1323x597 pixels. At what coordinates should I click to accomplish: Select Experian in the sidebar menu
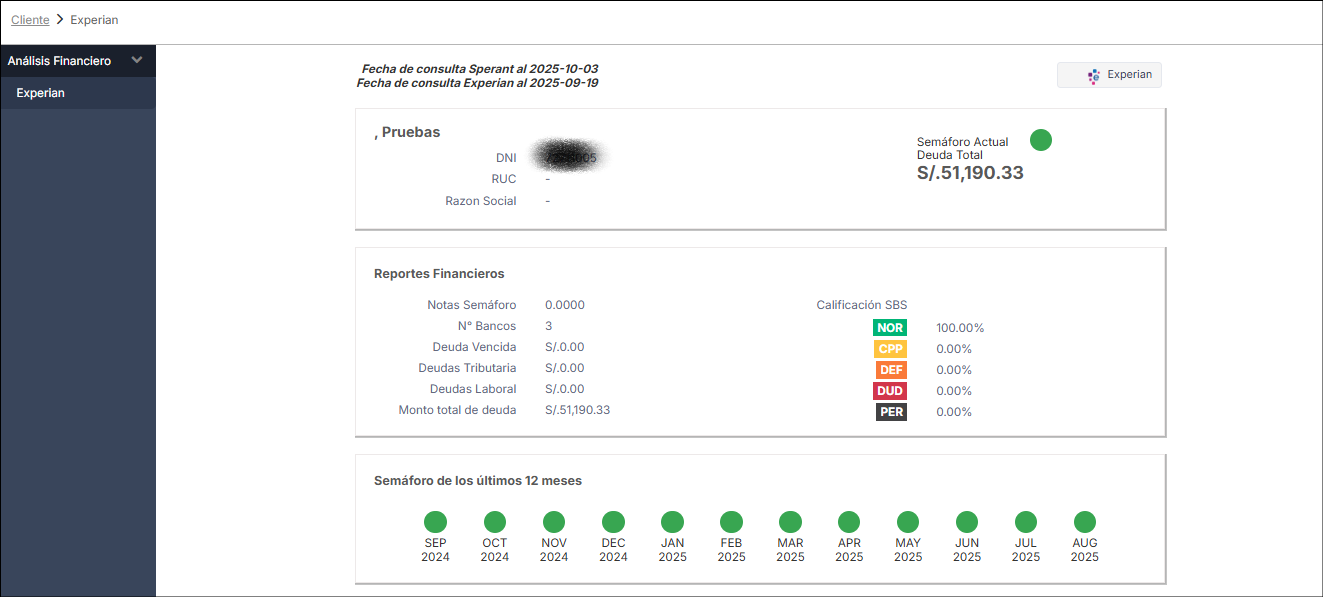pos(41,93)
